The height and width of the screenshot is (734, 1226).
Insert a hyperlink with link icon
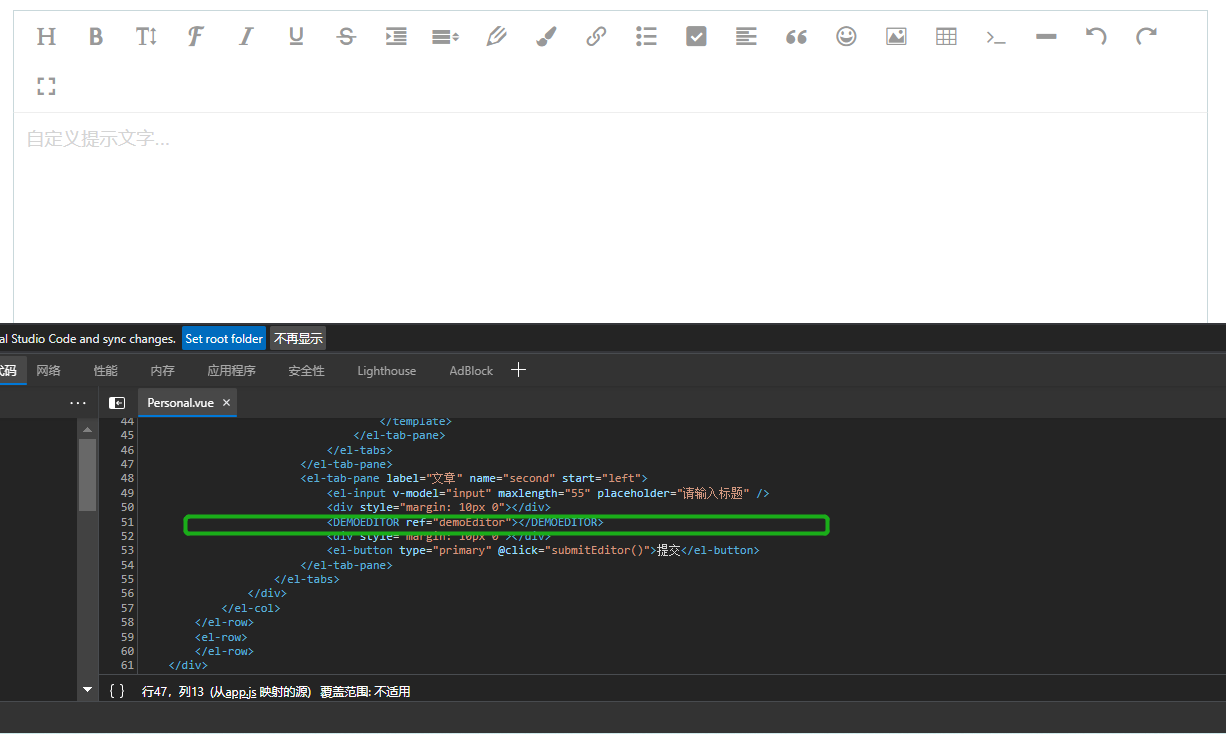point(596,37)
